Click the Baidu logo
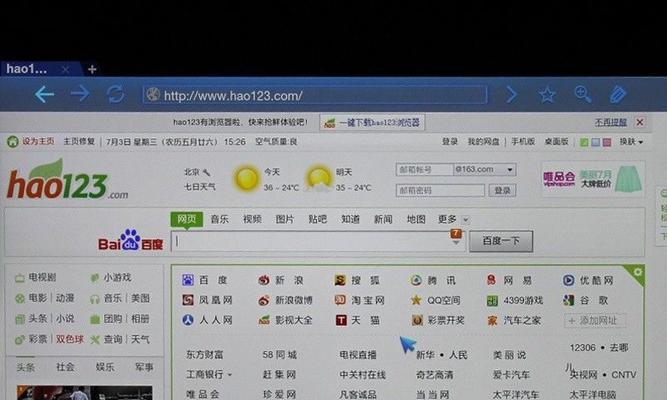Viewport: 667px width, 400px height. pos(131,240)
